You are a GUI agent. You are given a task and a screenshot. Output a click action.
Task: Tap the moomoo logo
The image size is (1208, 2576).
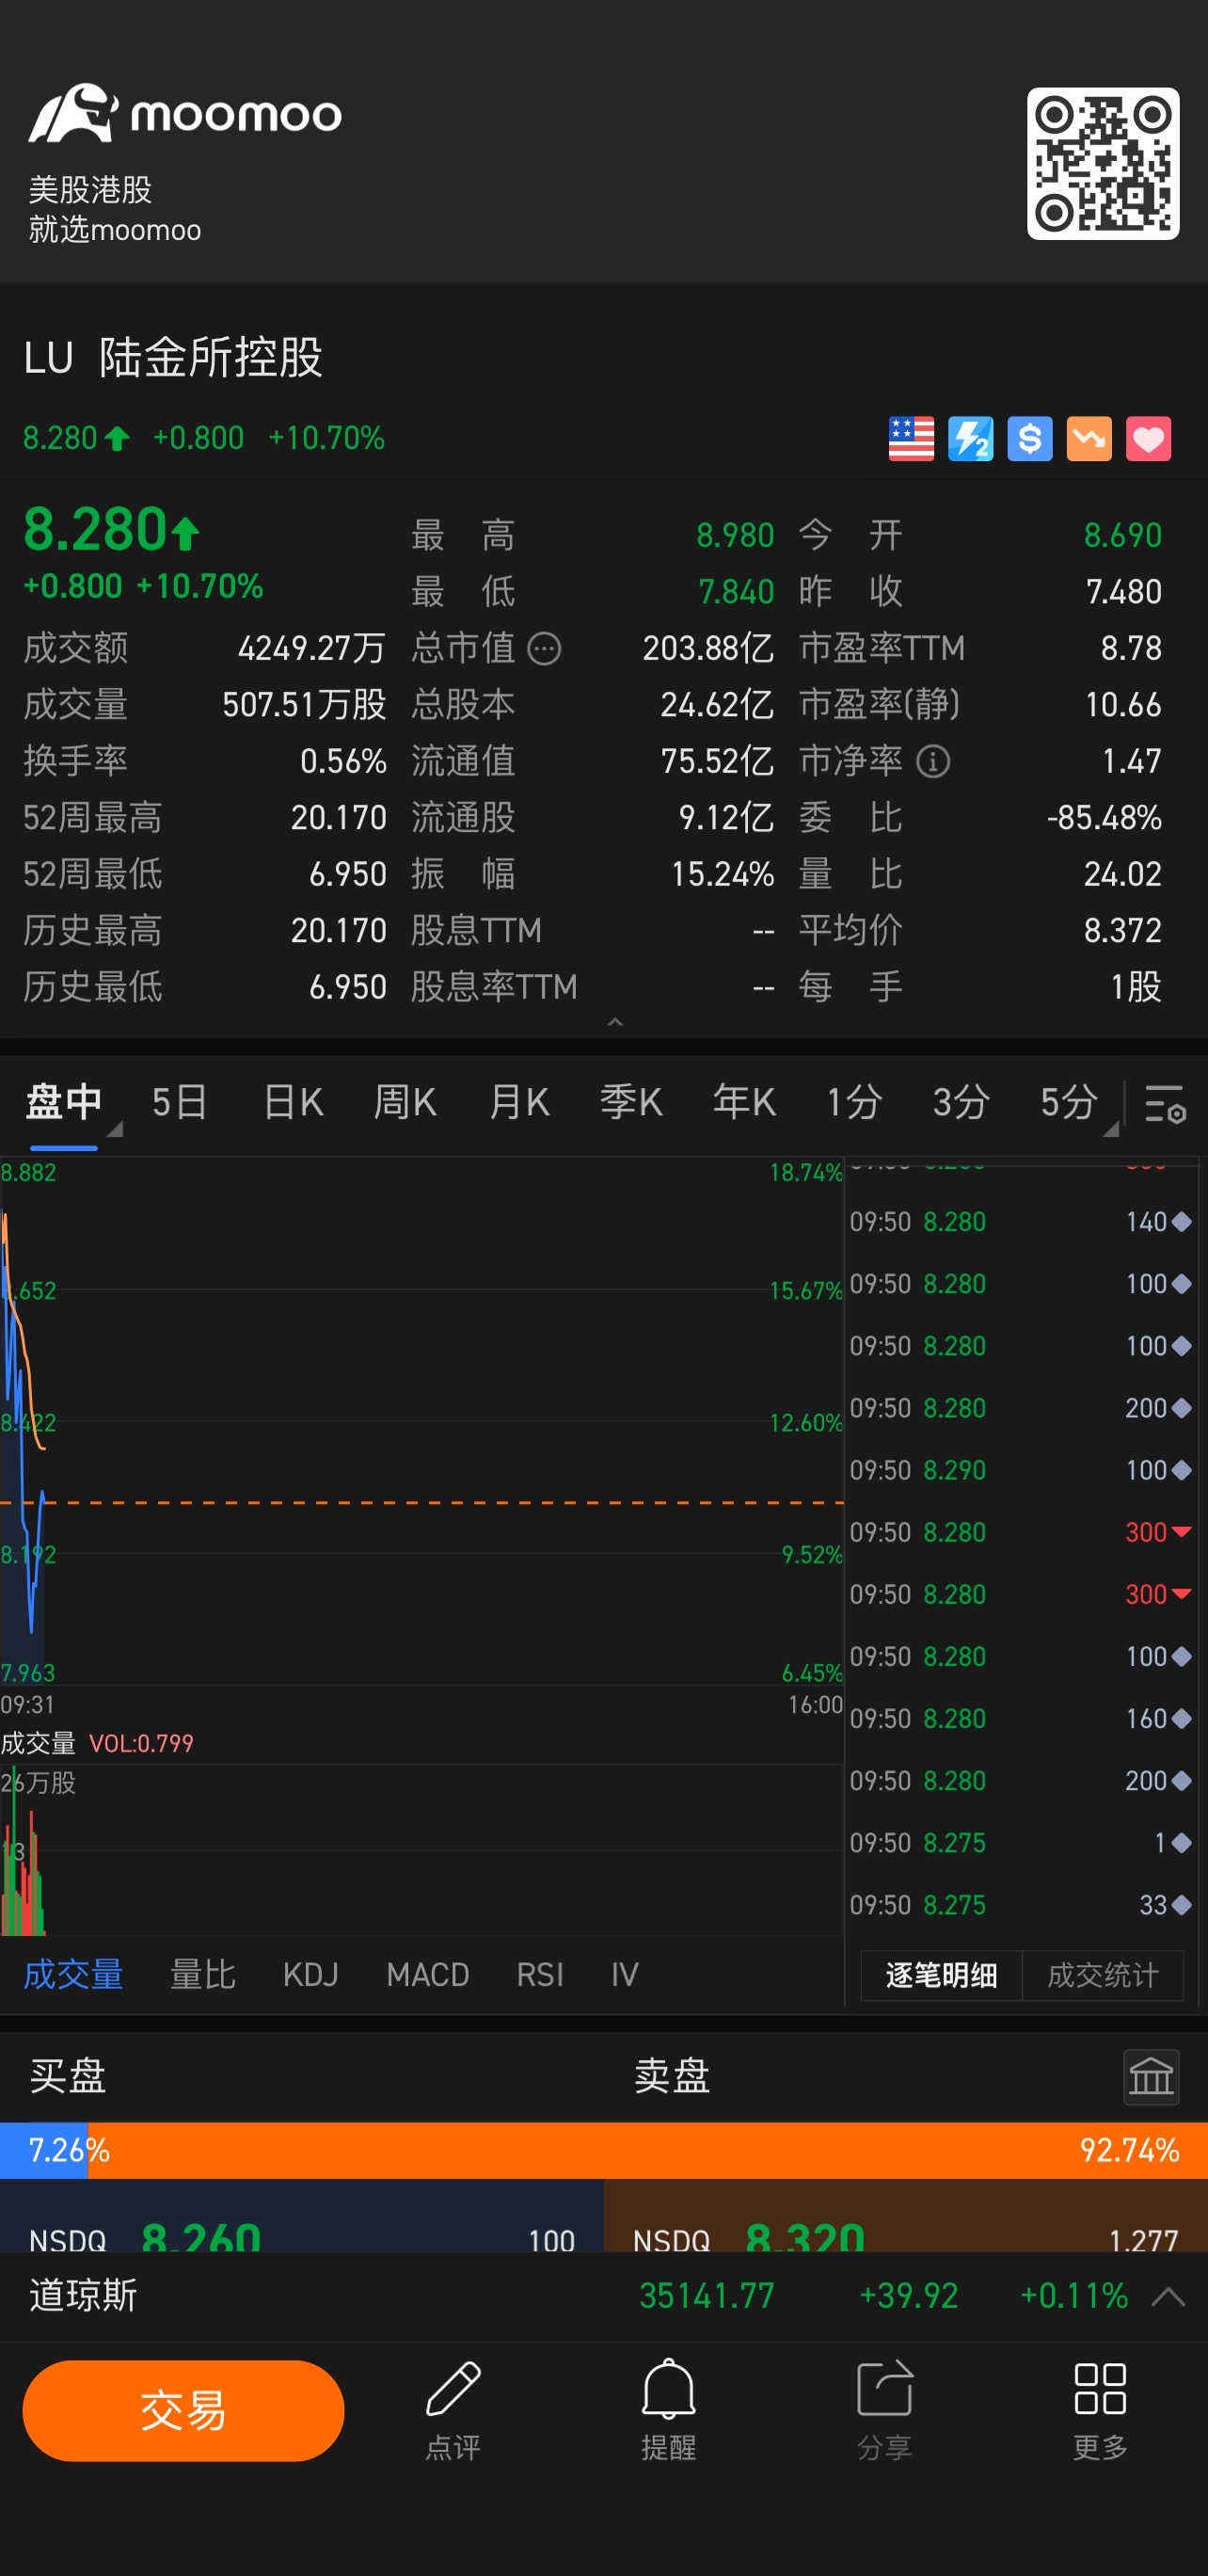point(185,113)
